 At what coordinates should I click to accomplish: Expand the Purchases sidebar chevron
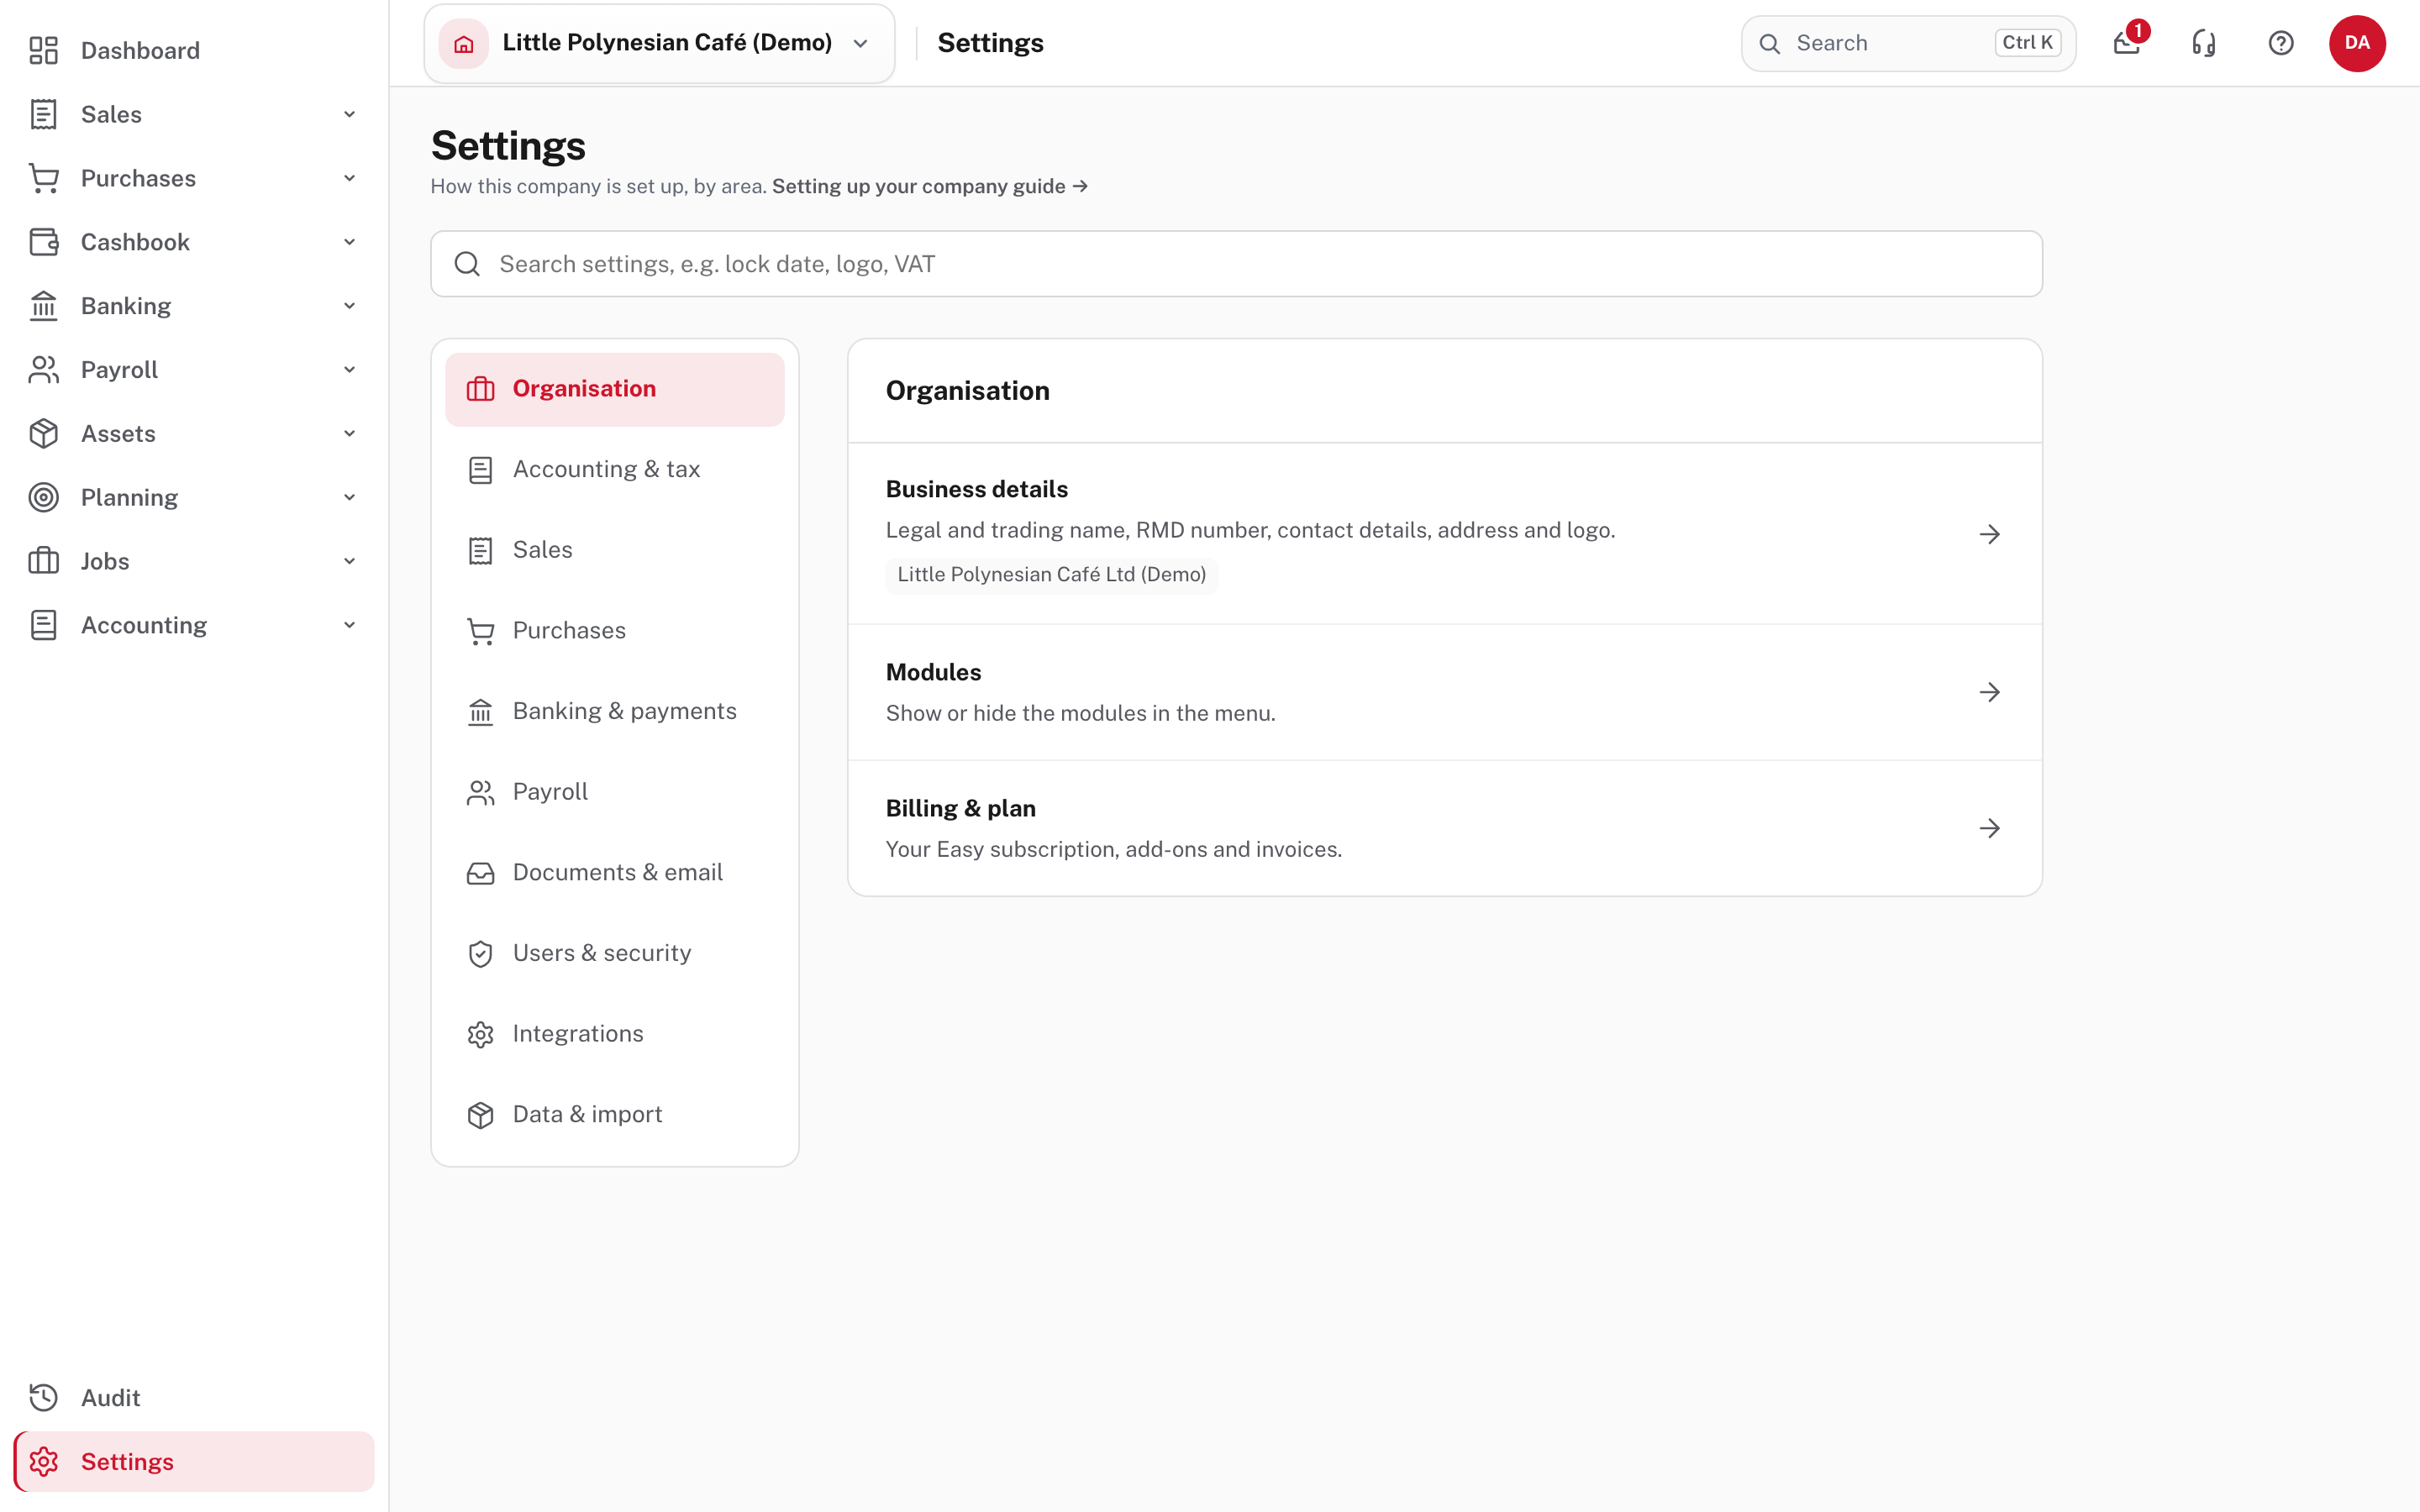(349, 178)
